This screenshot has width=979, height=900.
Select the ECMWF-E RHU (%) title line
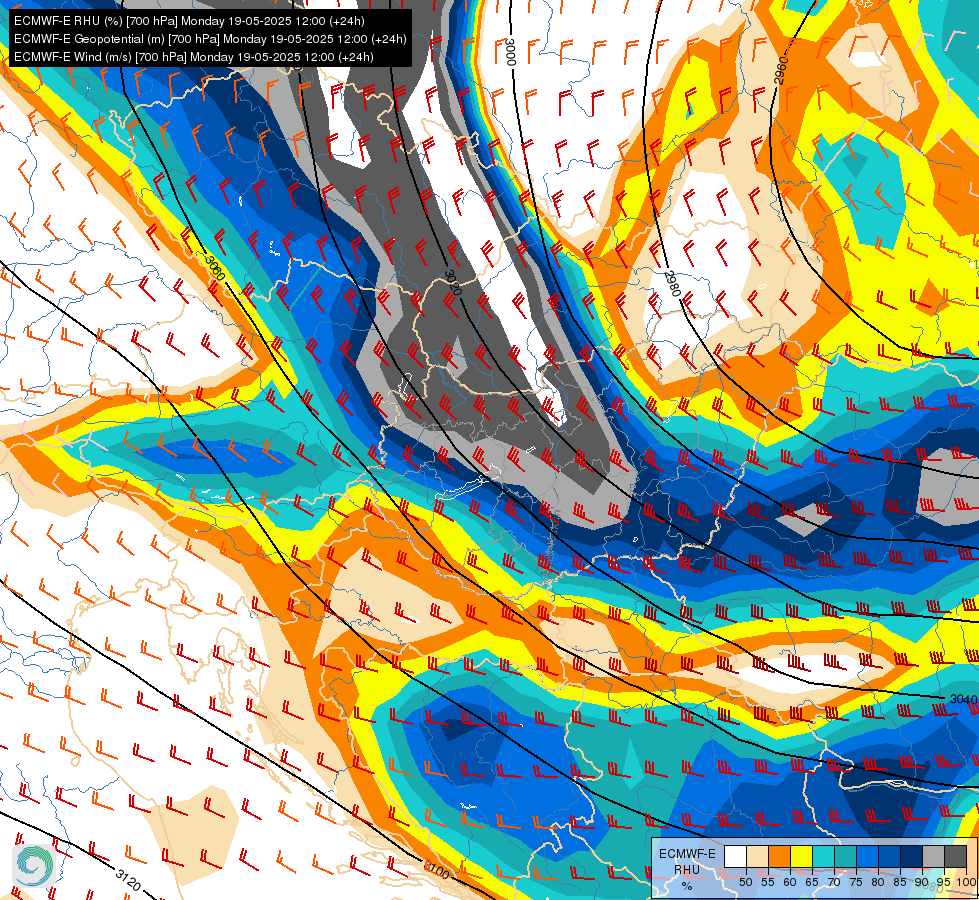(x=189, y=21)
